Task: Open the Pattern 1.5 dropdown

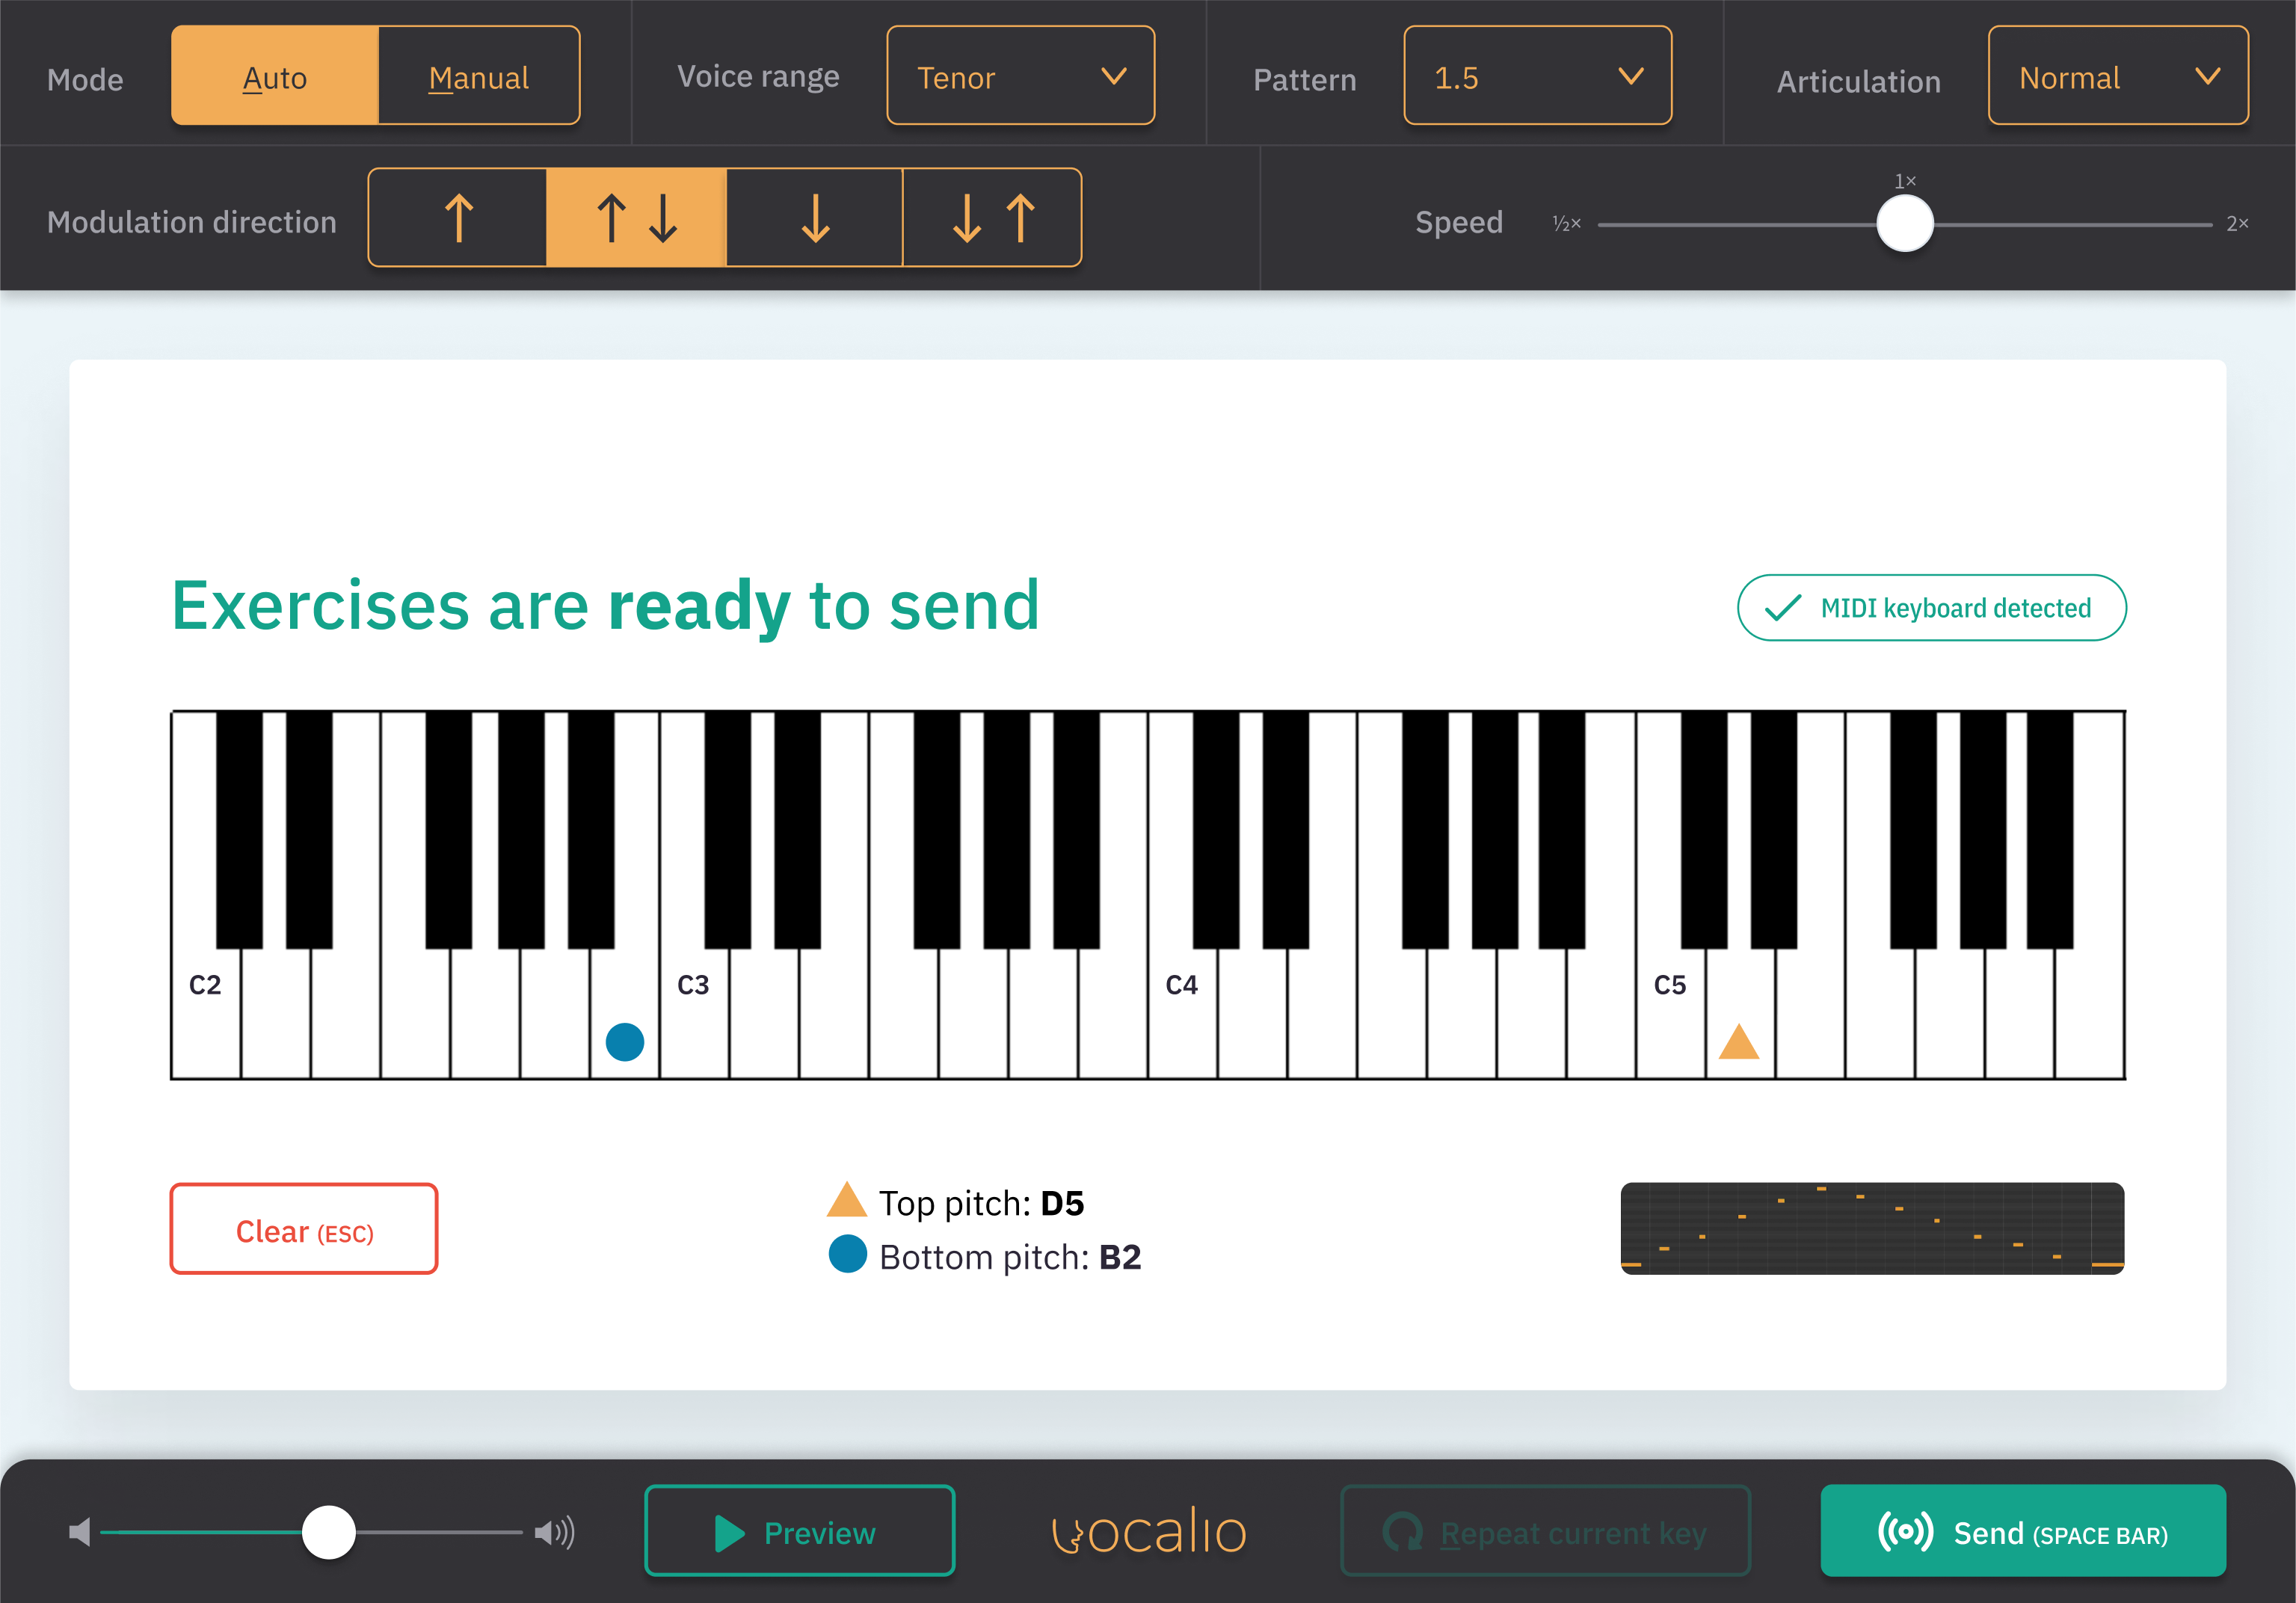Action: 1538,76
